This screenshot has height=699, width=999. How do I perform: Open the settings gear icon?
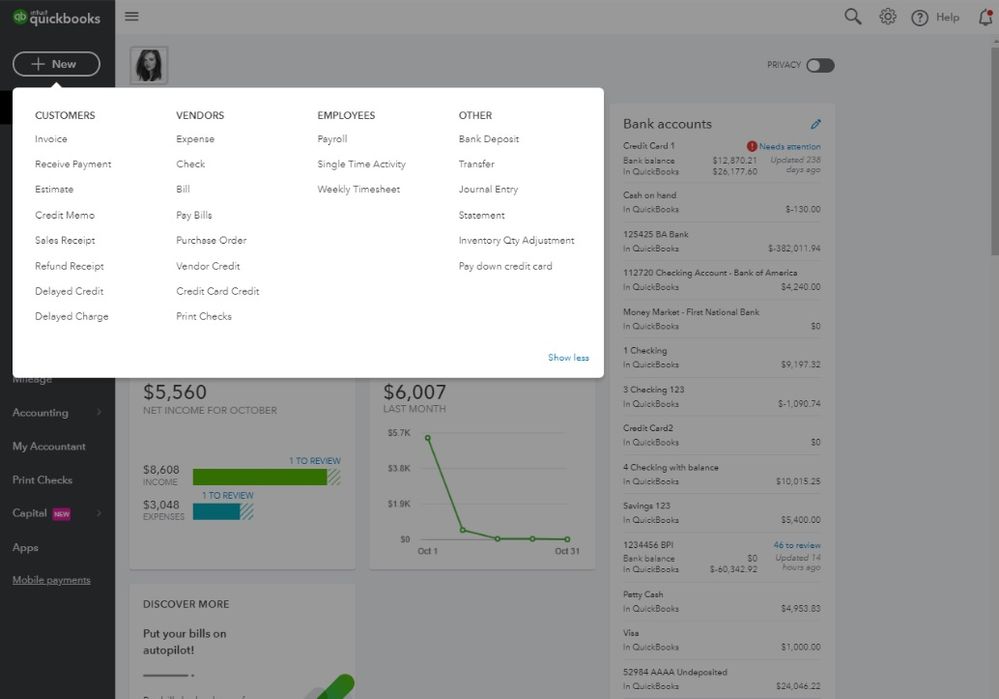point(888,17)
